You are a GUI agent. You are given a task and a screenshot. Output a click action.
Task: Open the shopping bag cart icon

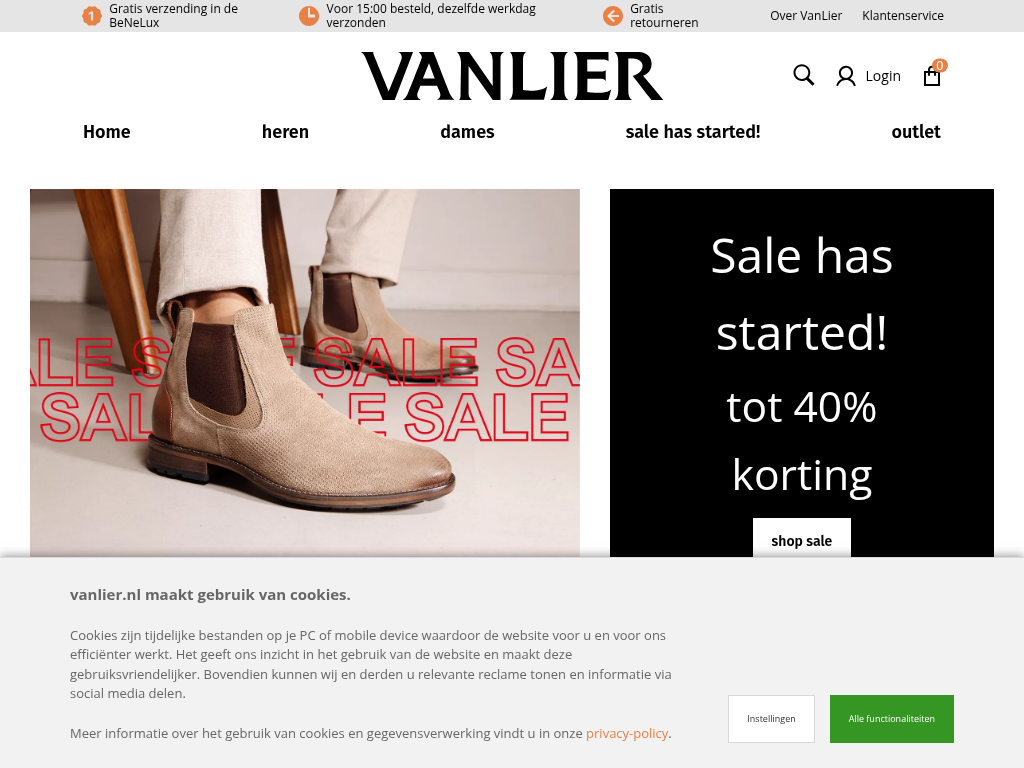coord(932,77)
